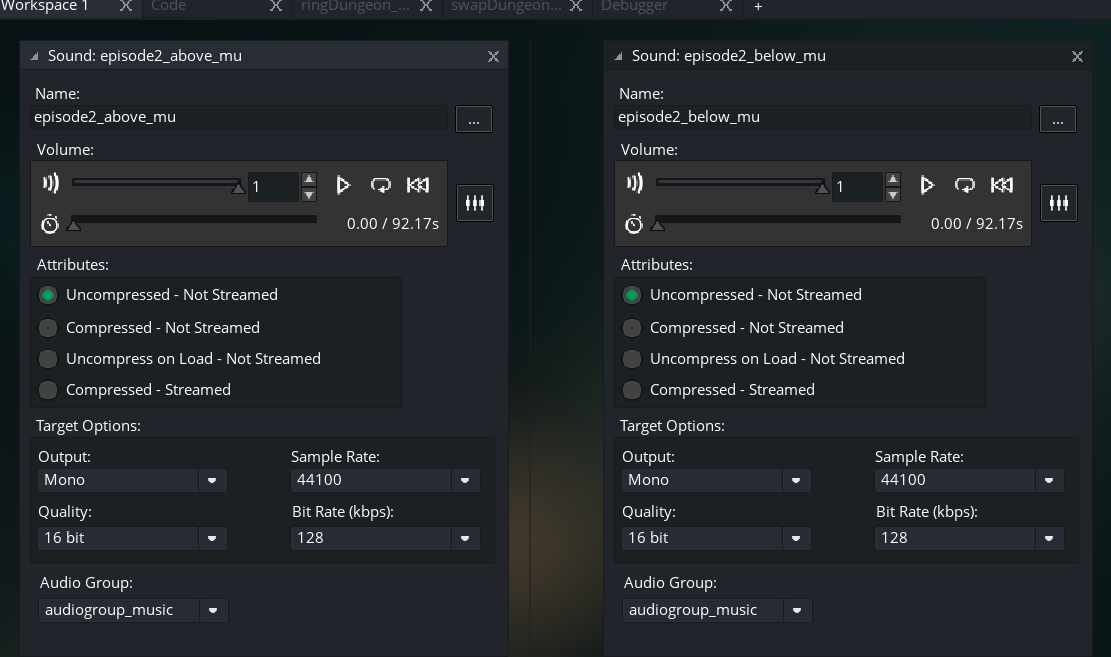The width and height of the screenshot is (1111, 657).
Task: Click the stopwatch position icon in episode2_below_mu
Action: coord(633,224)
